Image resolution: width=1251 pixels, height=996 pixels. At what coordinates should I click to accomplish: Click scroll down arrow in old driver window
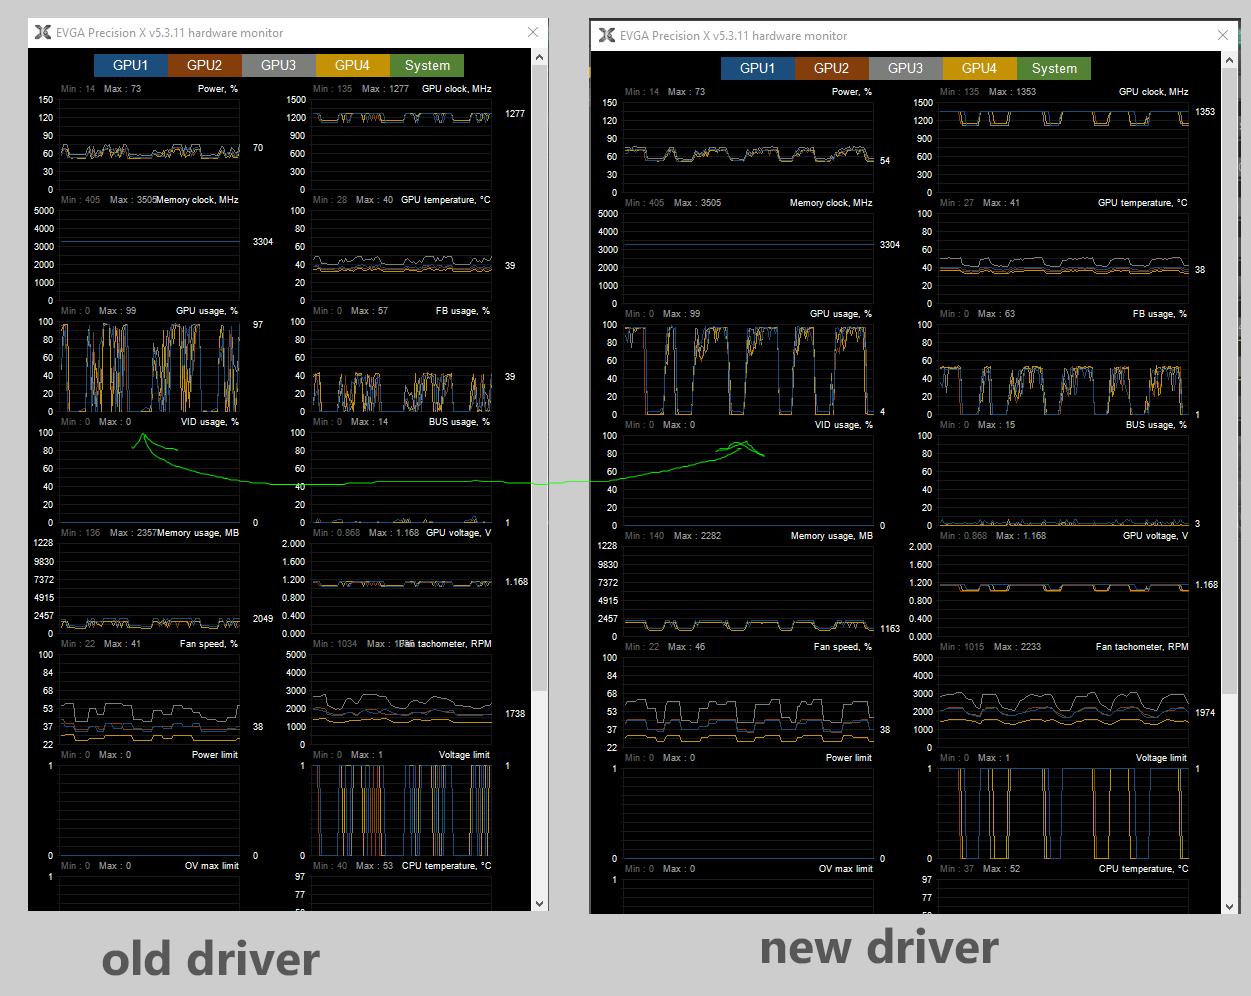[540, 903]
